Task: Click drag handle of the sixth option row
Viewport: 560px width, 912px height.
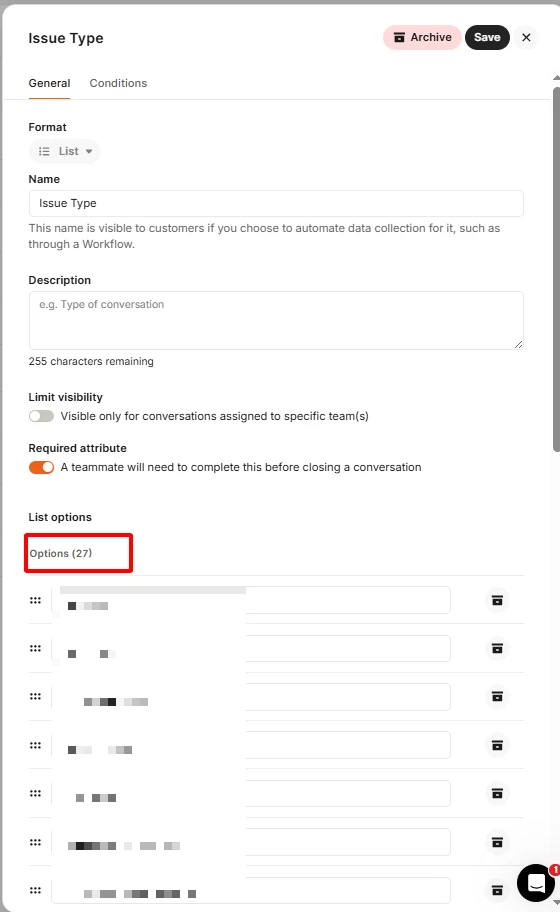Action: click(x=35, y=842)
